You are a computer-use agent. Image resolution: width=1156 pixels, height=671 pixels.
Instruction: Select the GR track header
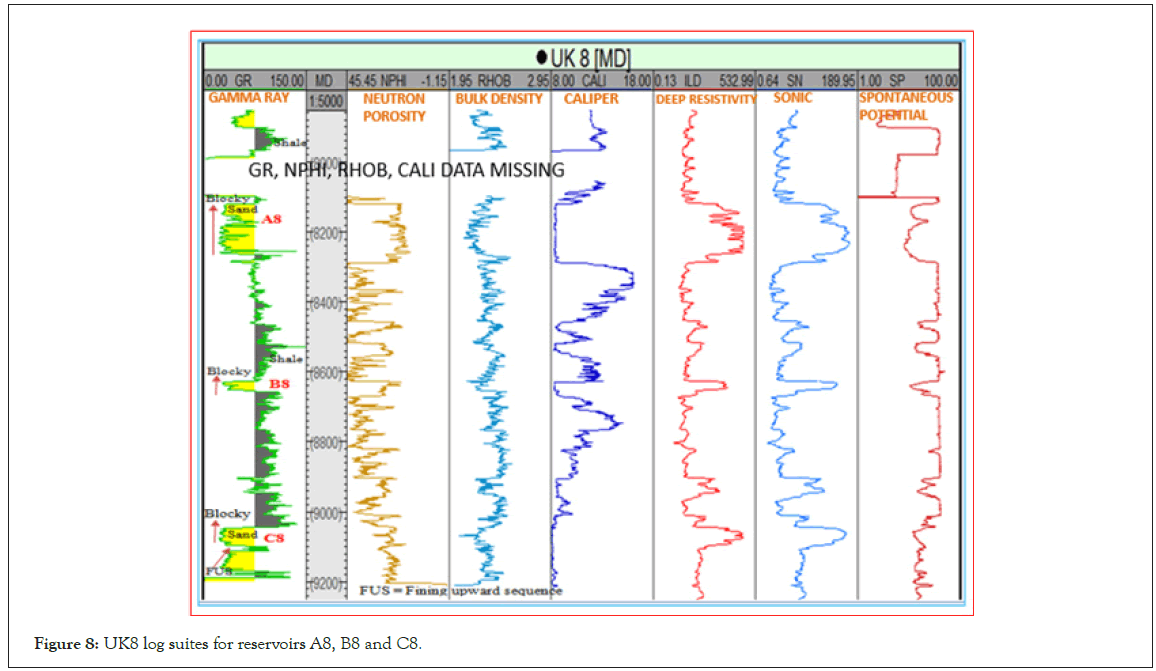253,80
